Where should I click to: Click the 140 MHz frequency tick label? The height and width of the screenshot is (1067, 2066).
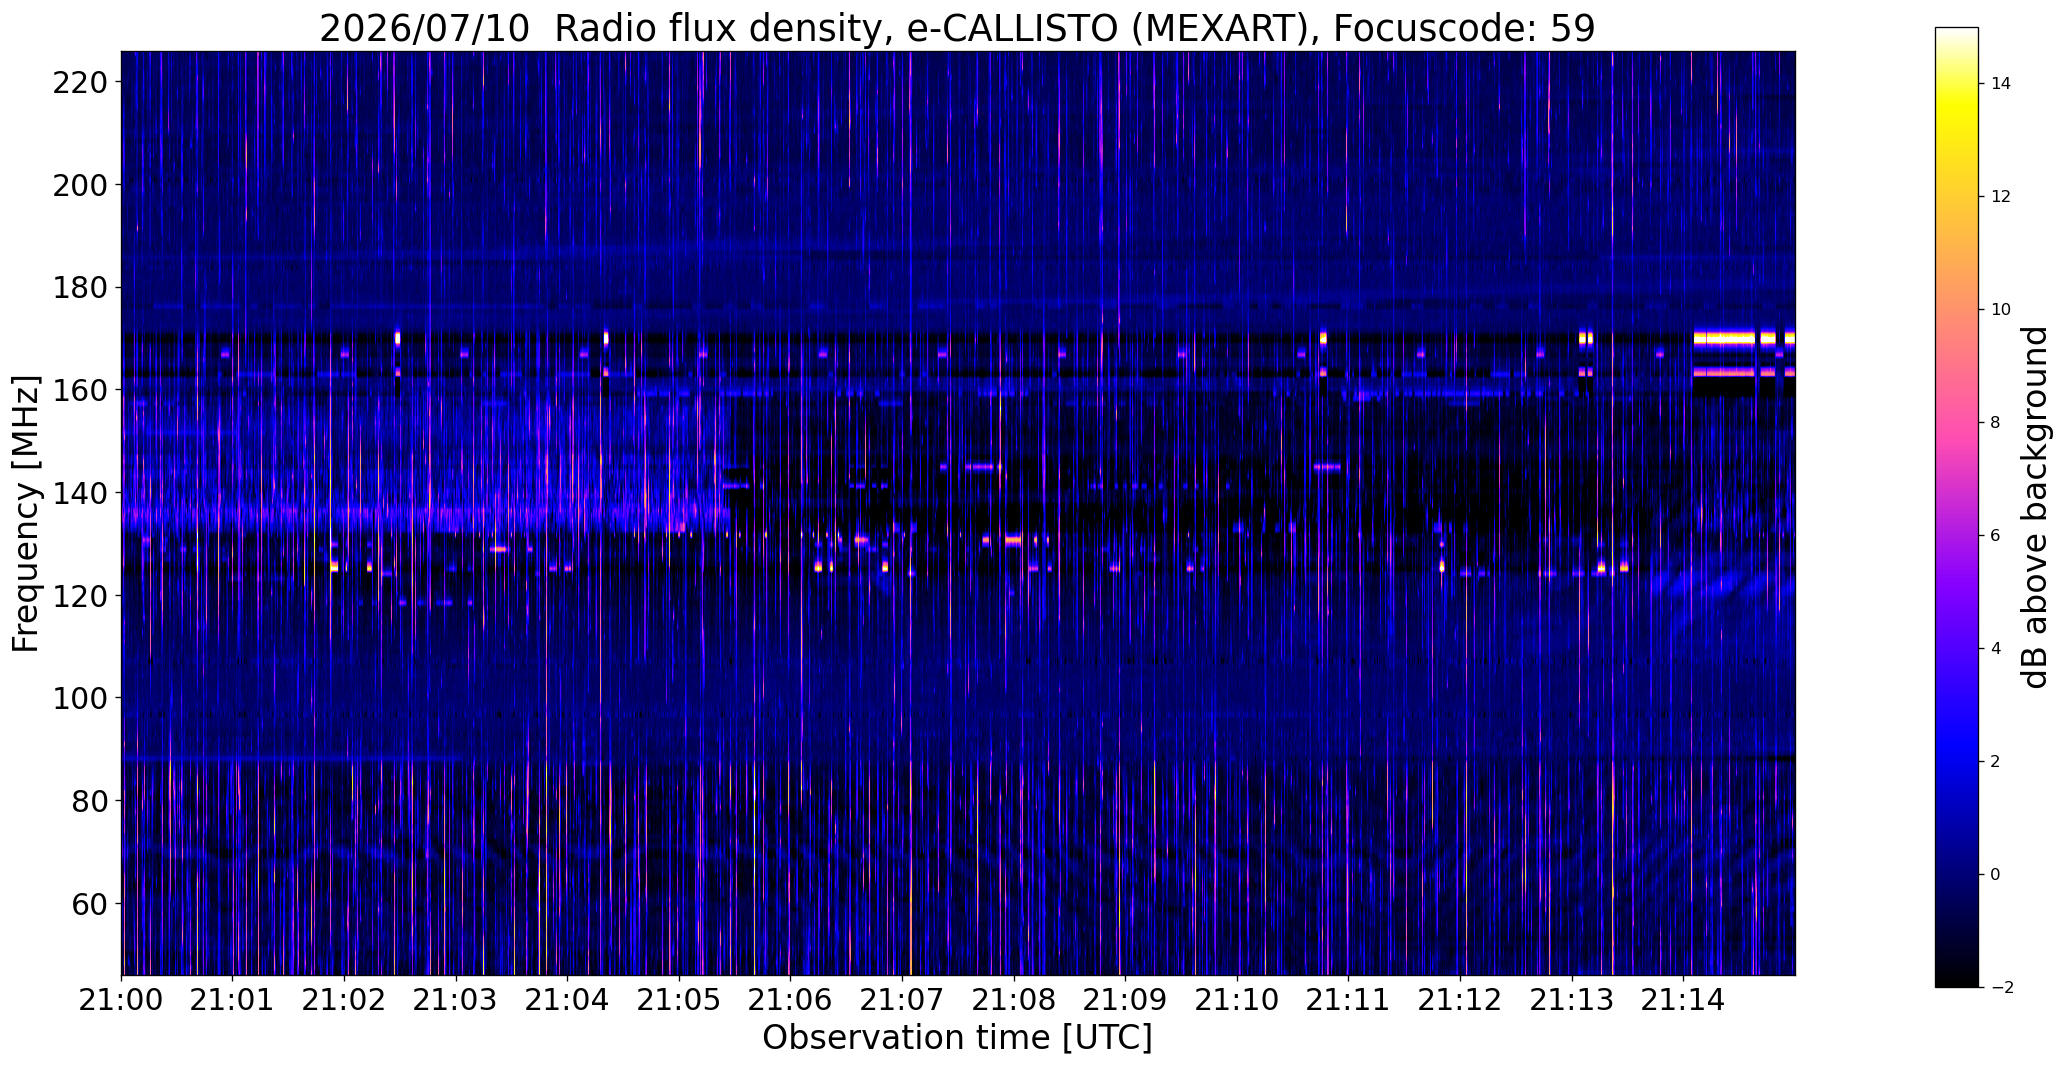pyautogui.click(x=81, y=493)
